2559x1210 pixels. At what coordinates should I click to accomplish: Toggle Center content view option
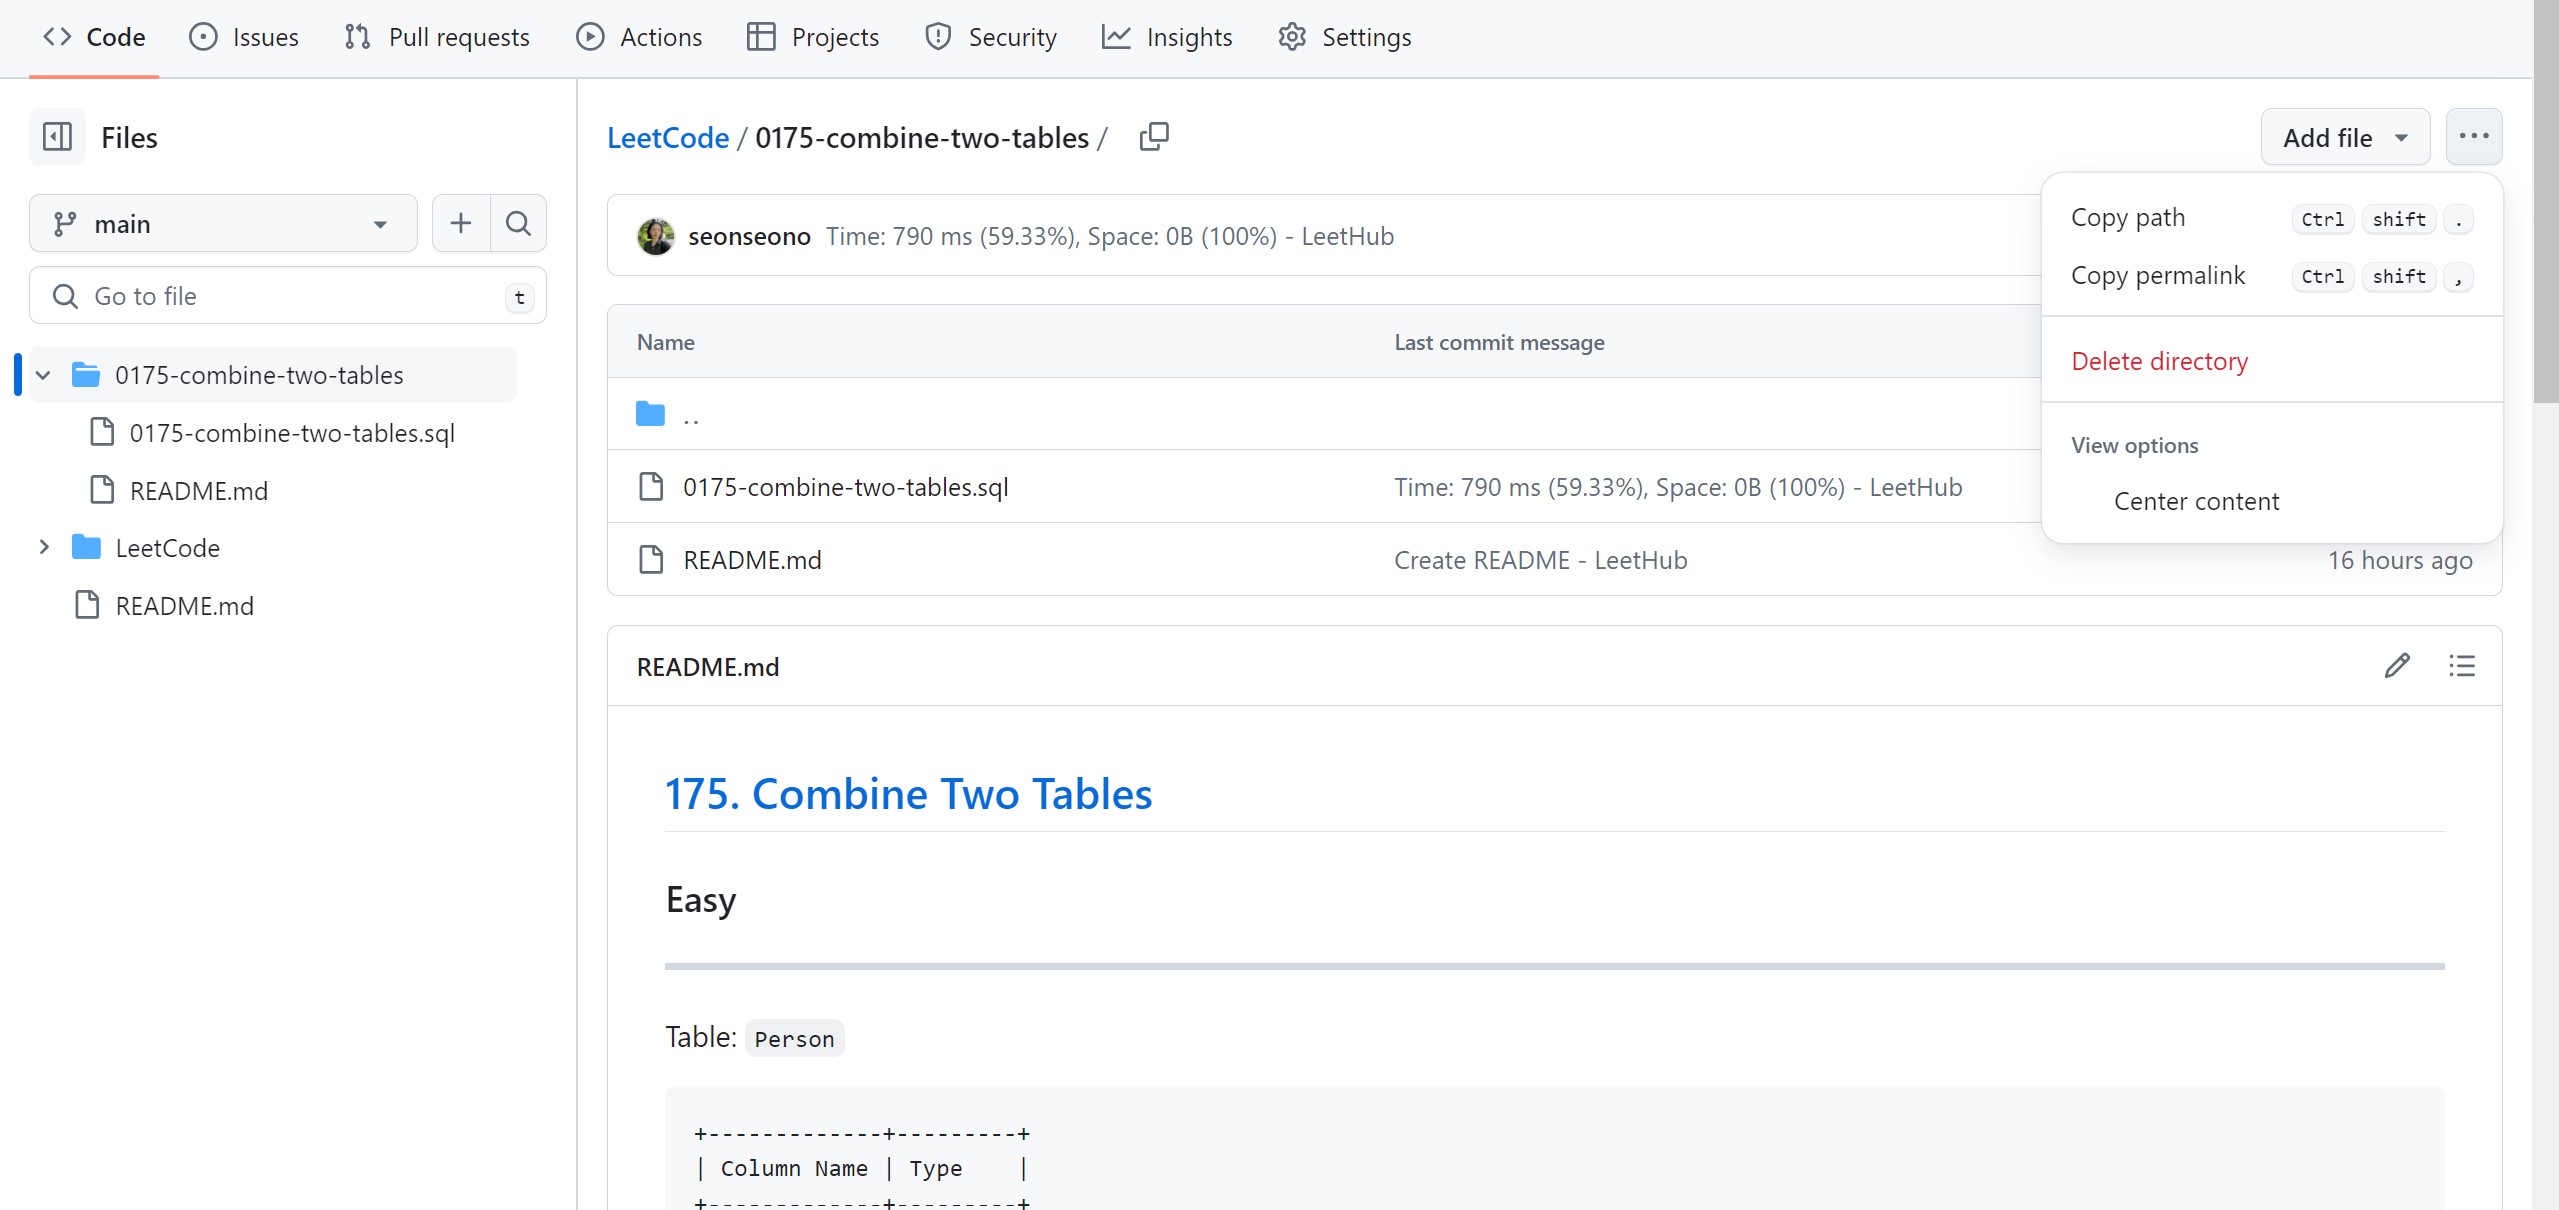pos(2196,501)
